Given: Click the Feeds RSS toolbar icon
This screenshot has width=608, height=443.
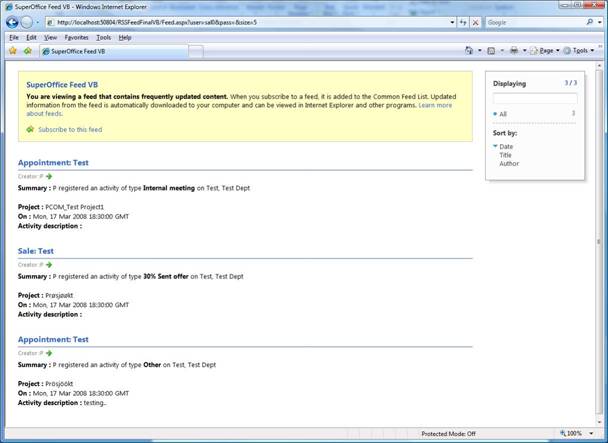Looking at the screenshot, I should [492, 50].
